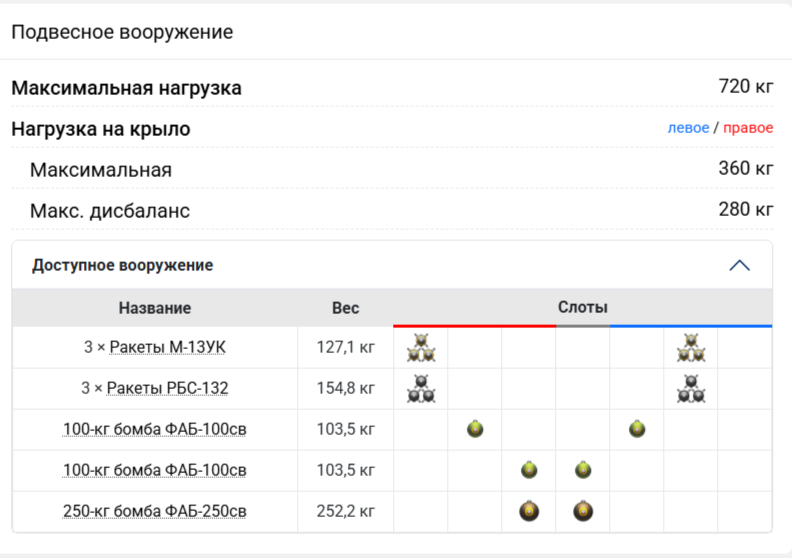
Task: Click the Слоты column header
Action: tap(582, 307)
